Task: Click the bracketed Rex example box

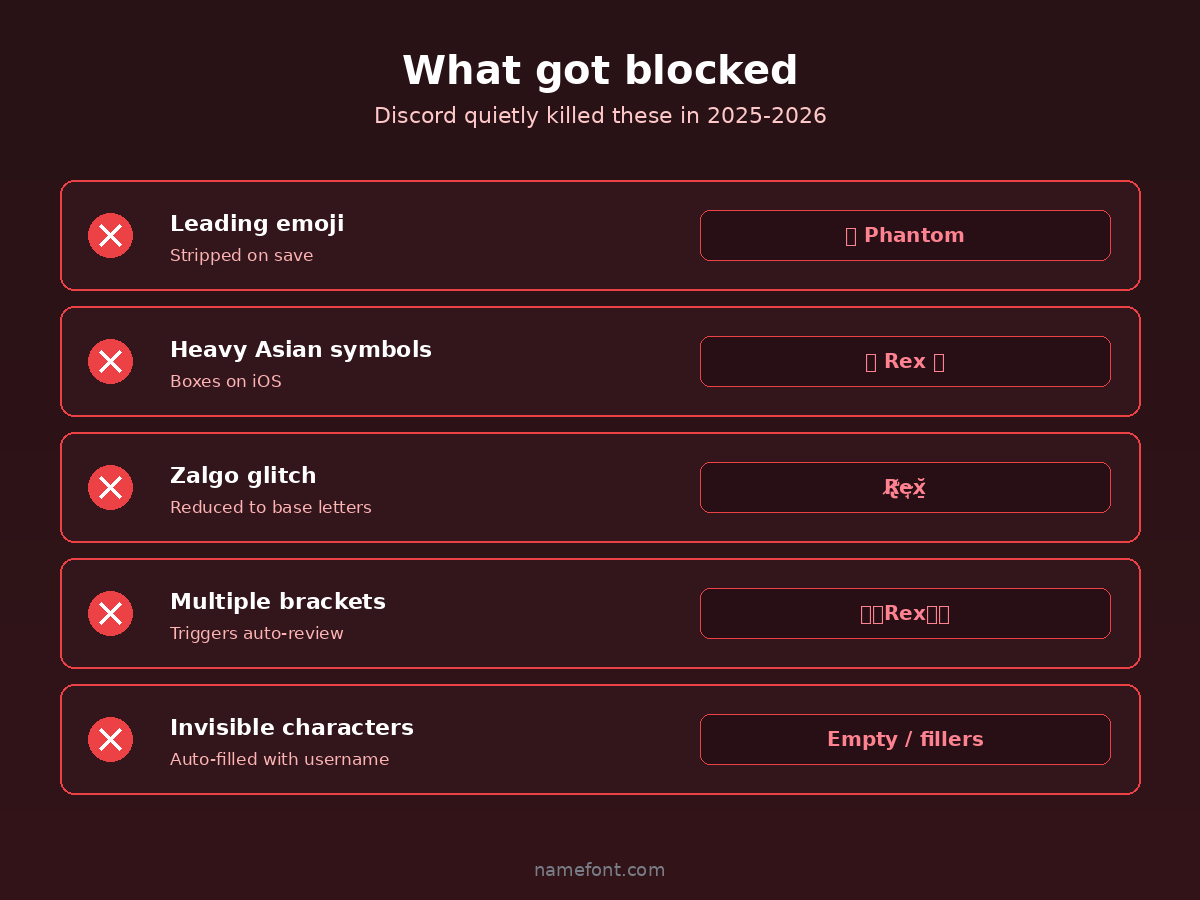Action: [905, 614]
